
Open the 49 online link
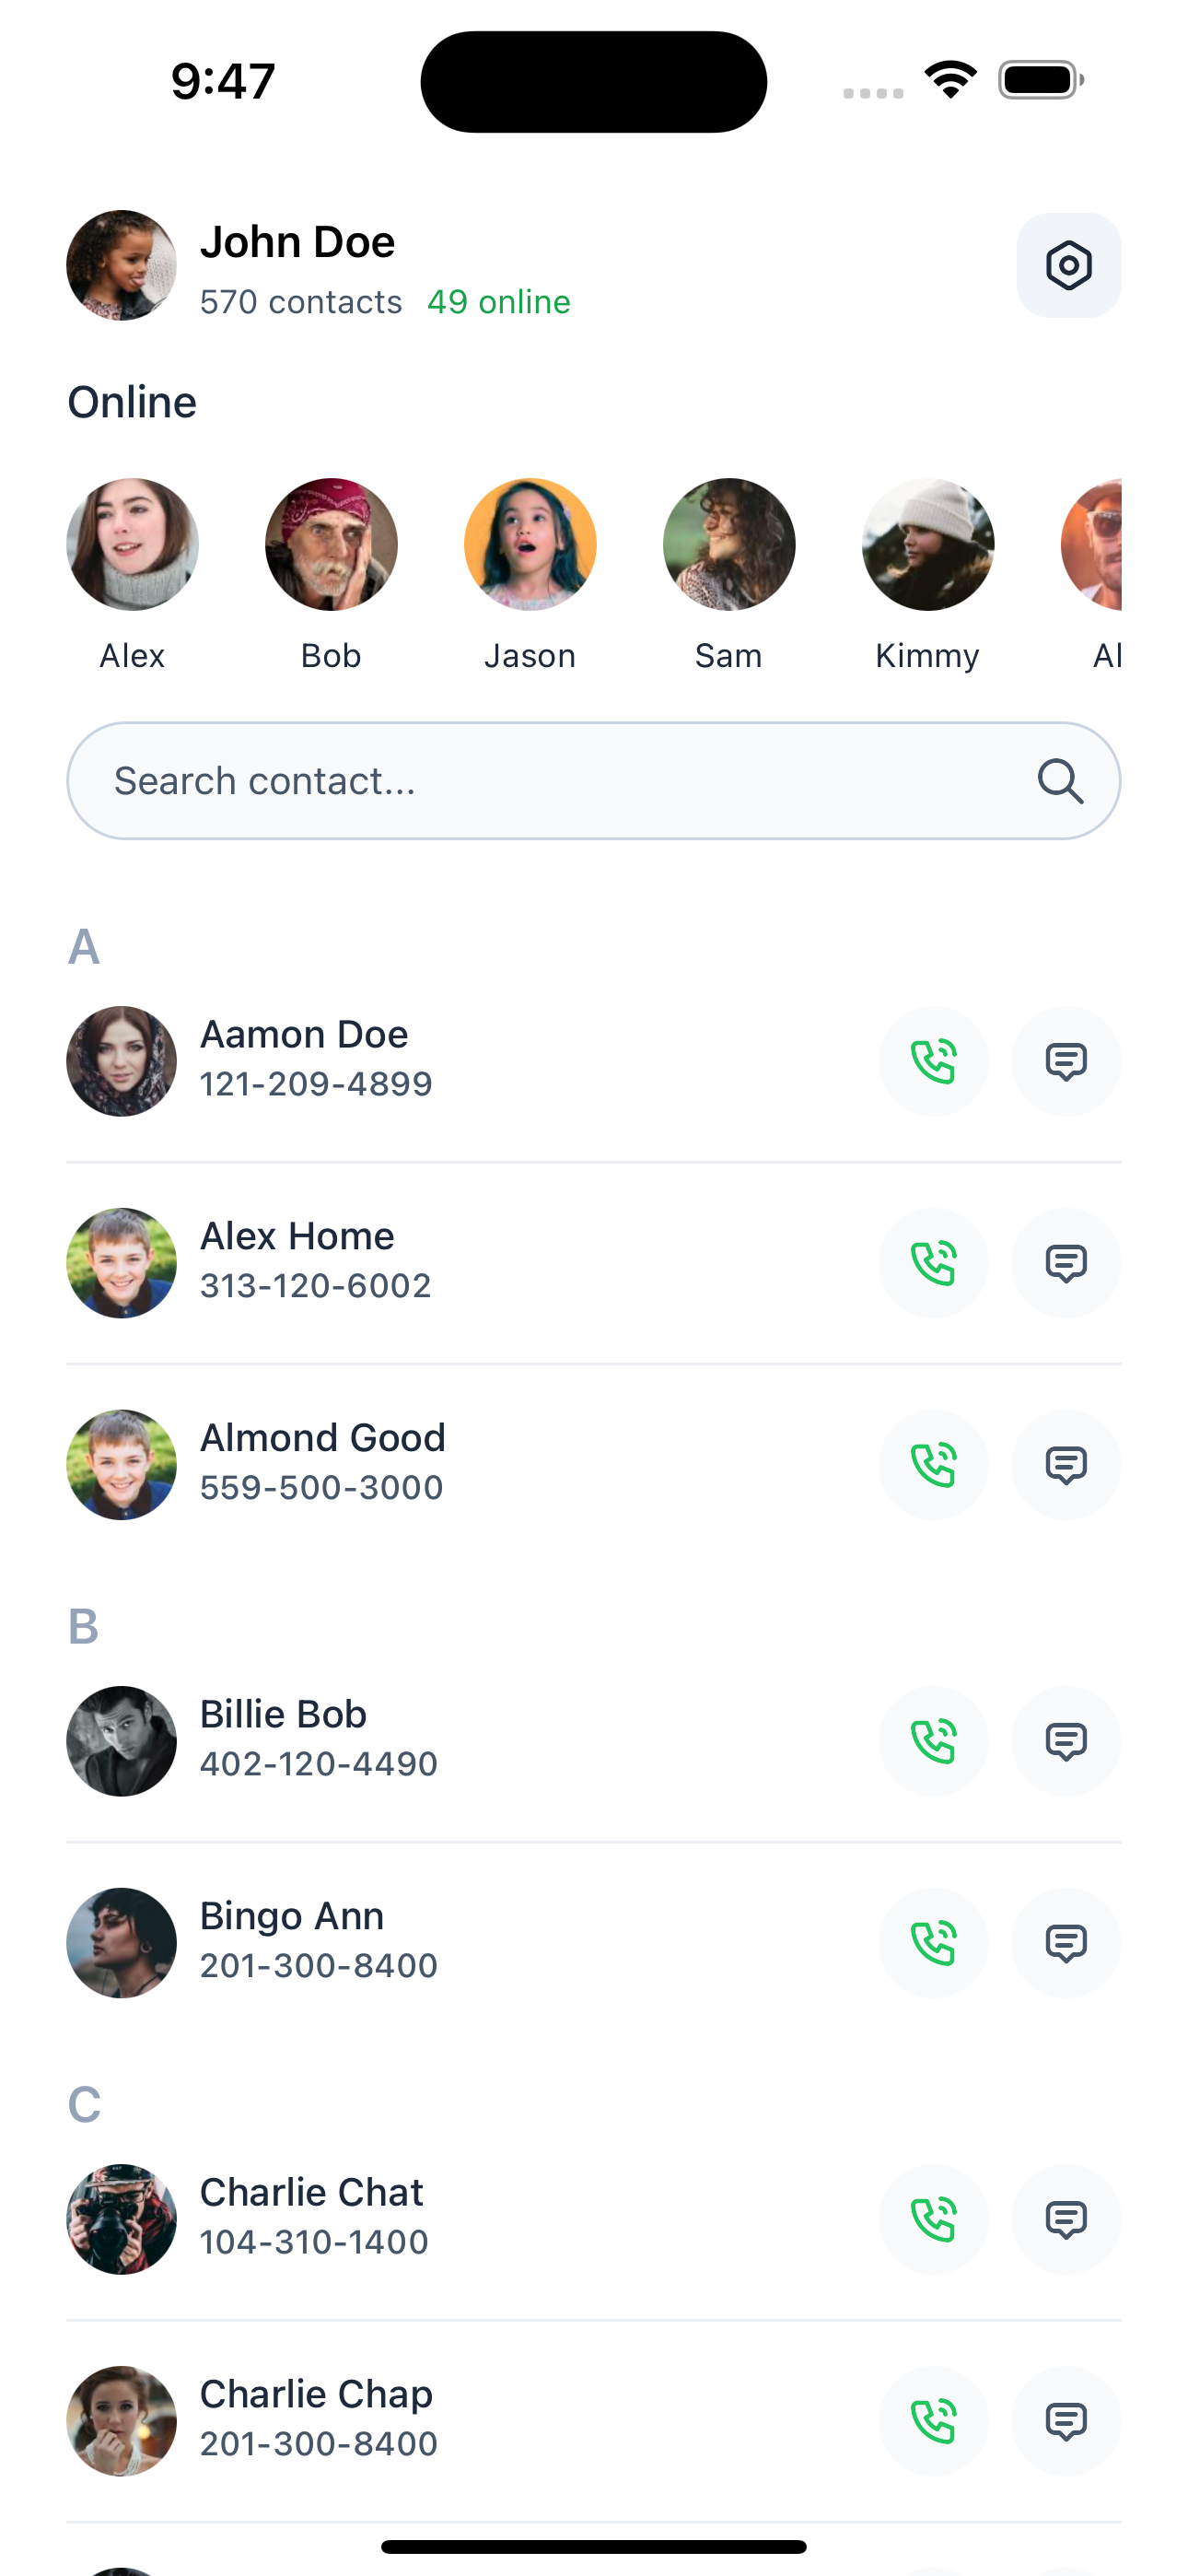click(x=498, y=302)
